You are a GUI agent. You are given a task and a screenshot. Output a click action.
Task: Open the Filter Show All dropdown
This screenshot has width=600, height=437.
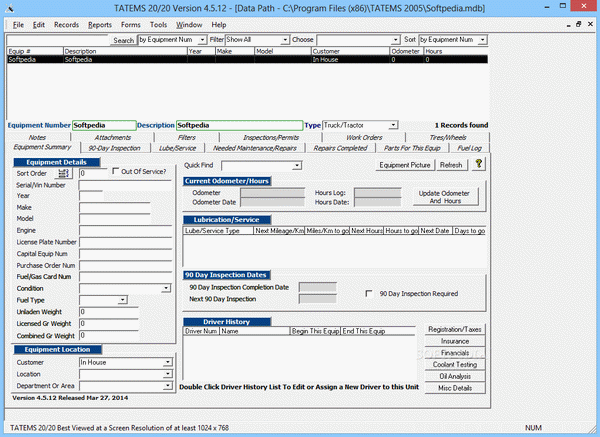285,39
